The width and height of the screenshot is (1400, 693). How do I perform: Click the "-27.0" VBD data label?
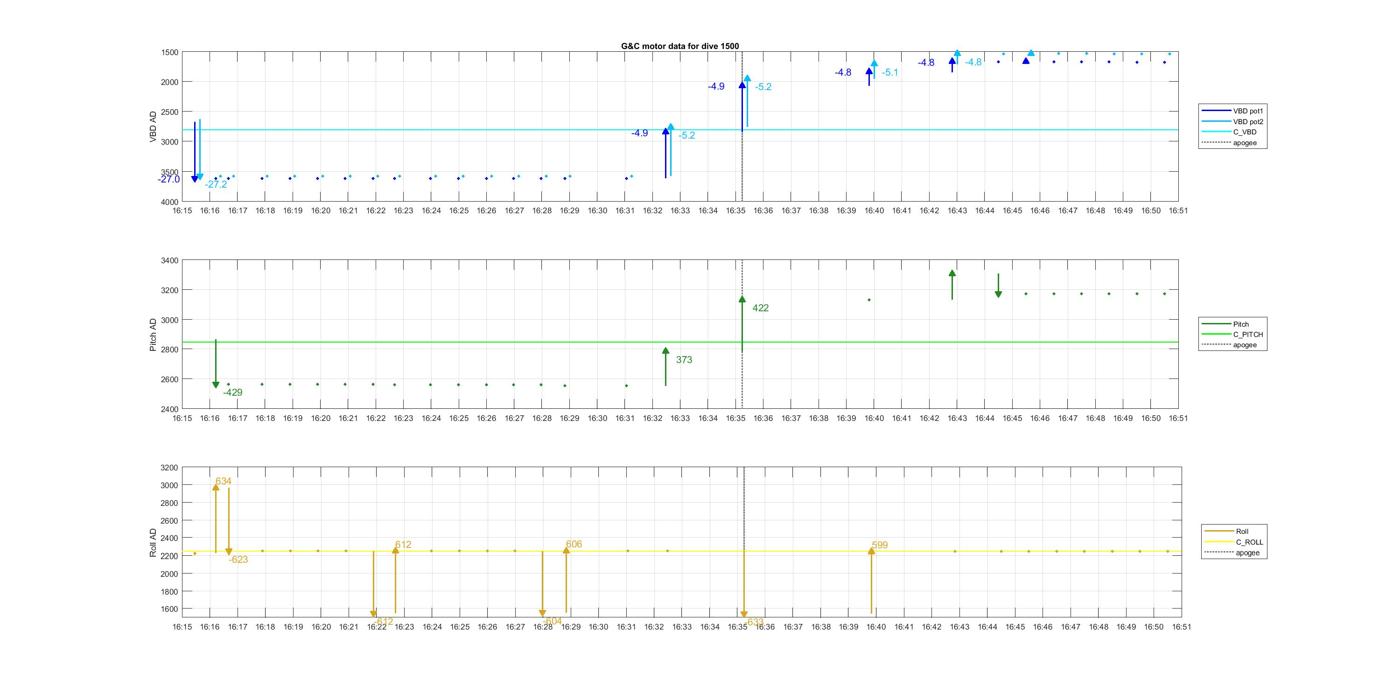coord(168,179)
